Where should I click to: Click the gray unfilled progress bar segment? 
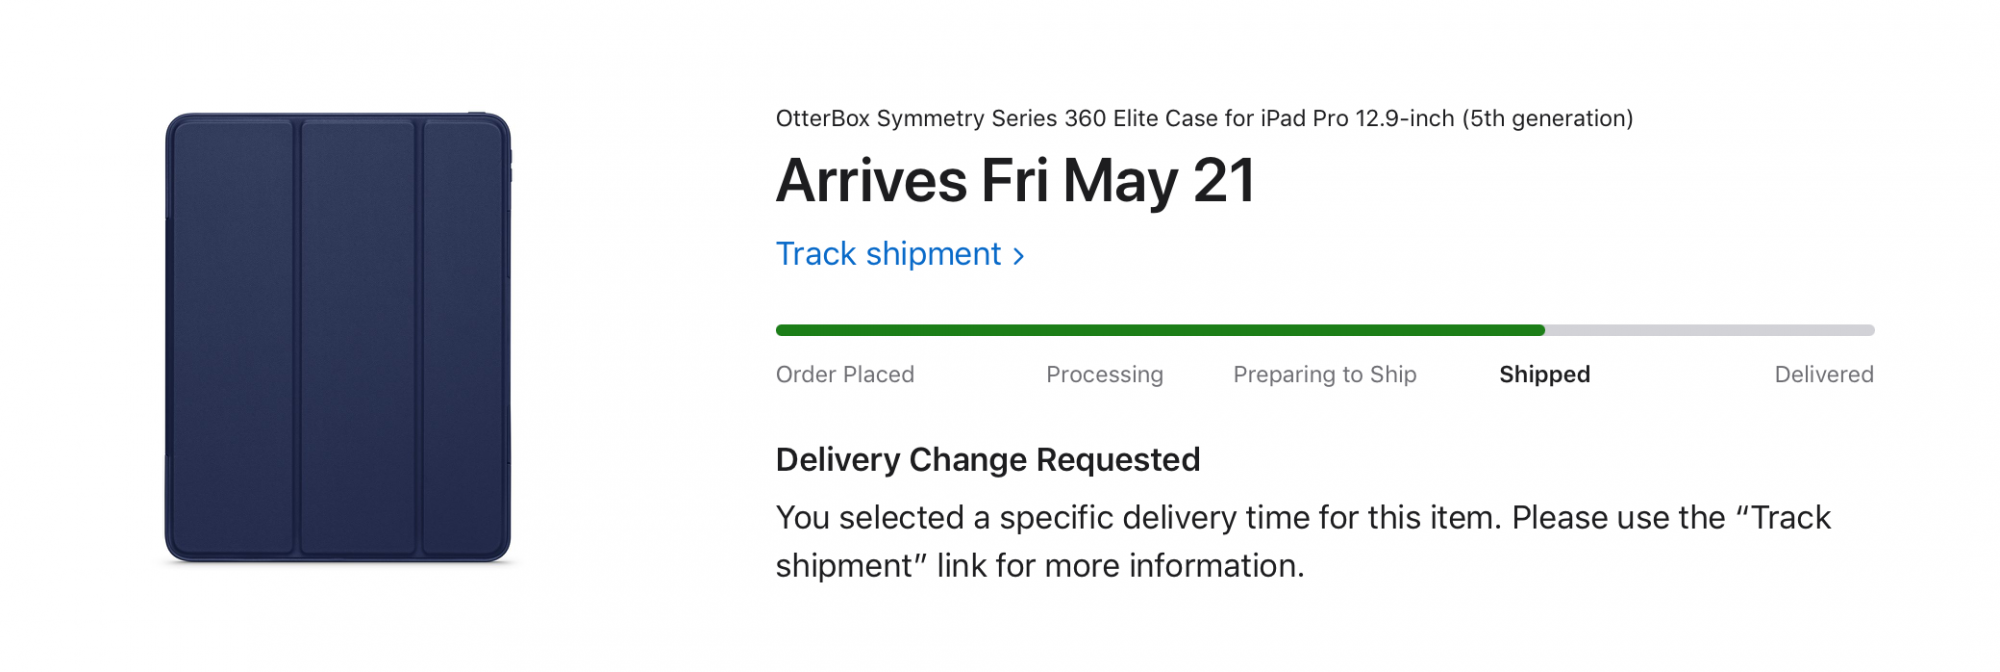tap(1710, 330)
